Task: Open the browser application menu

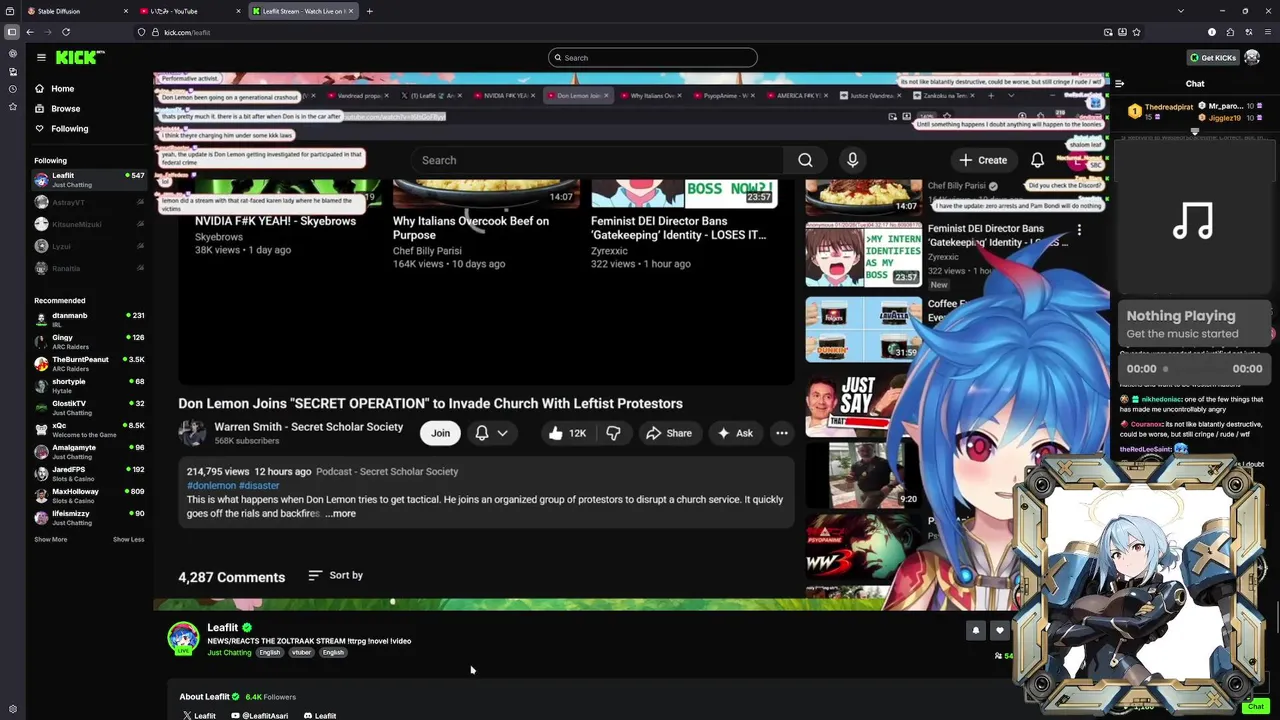Action: [x=1267, y=32]
